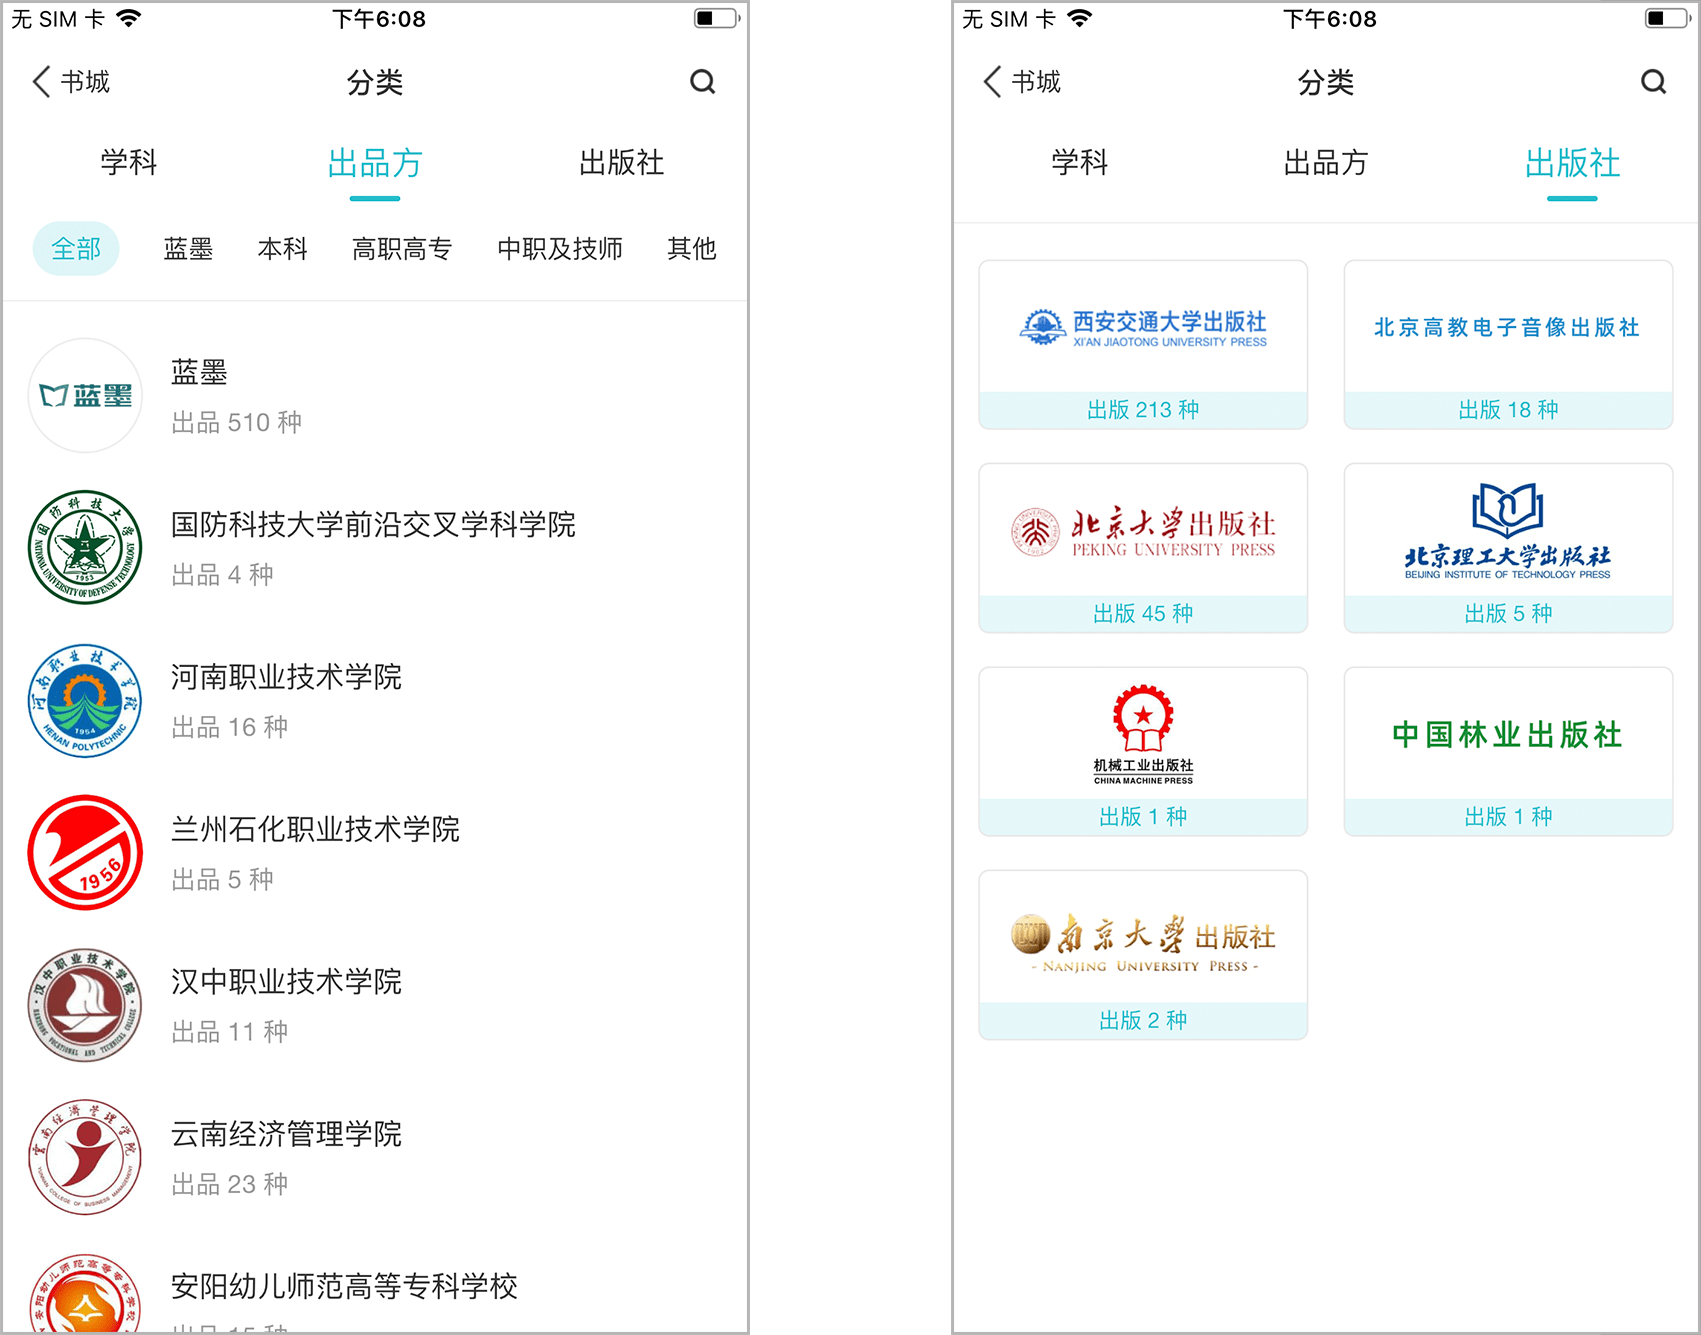Open 国防科技大学 emblem icon
The image size is (1701, 1335).
coord(85,547)
